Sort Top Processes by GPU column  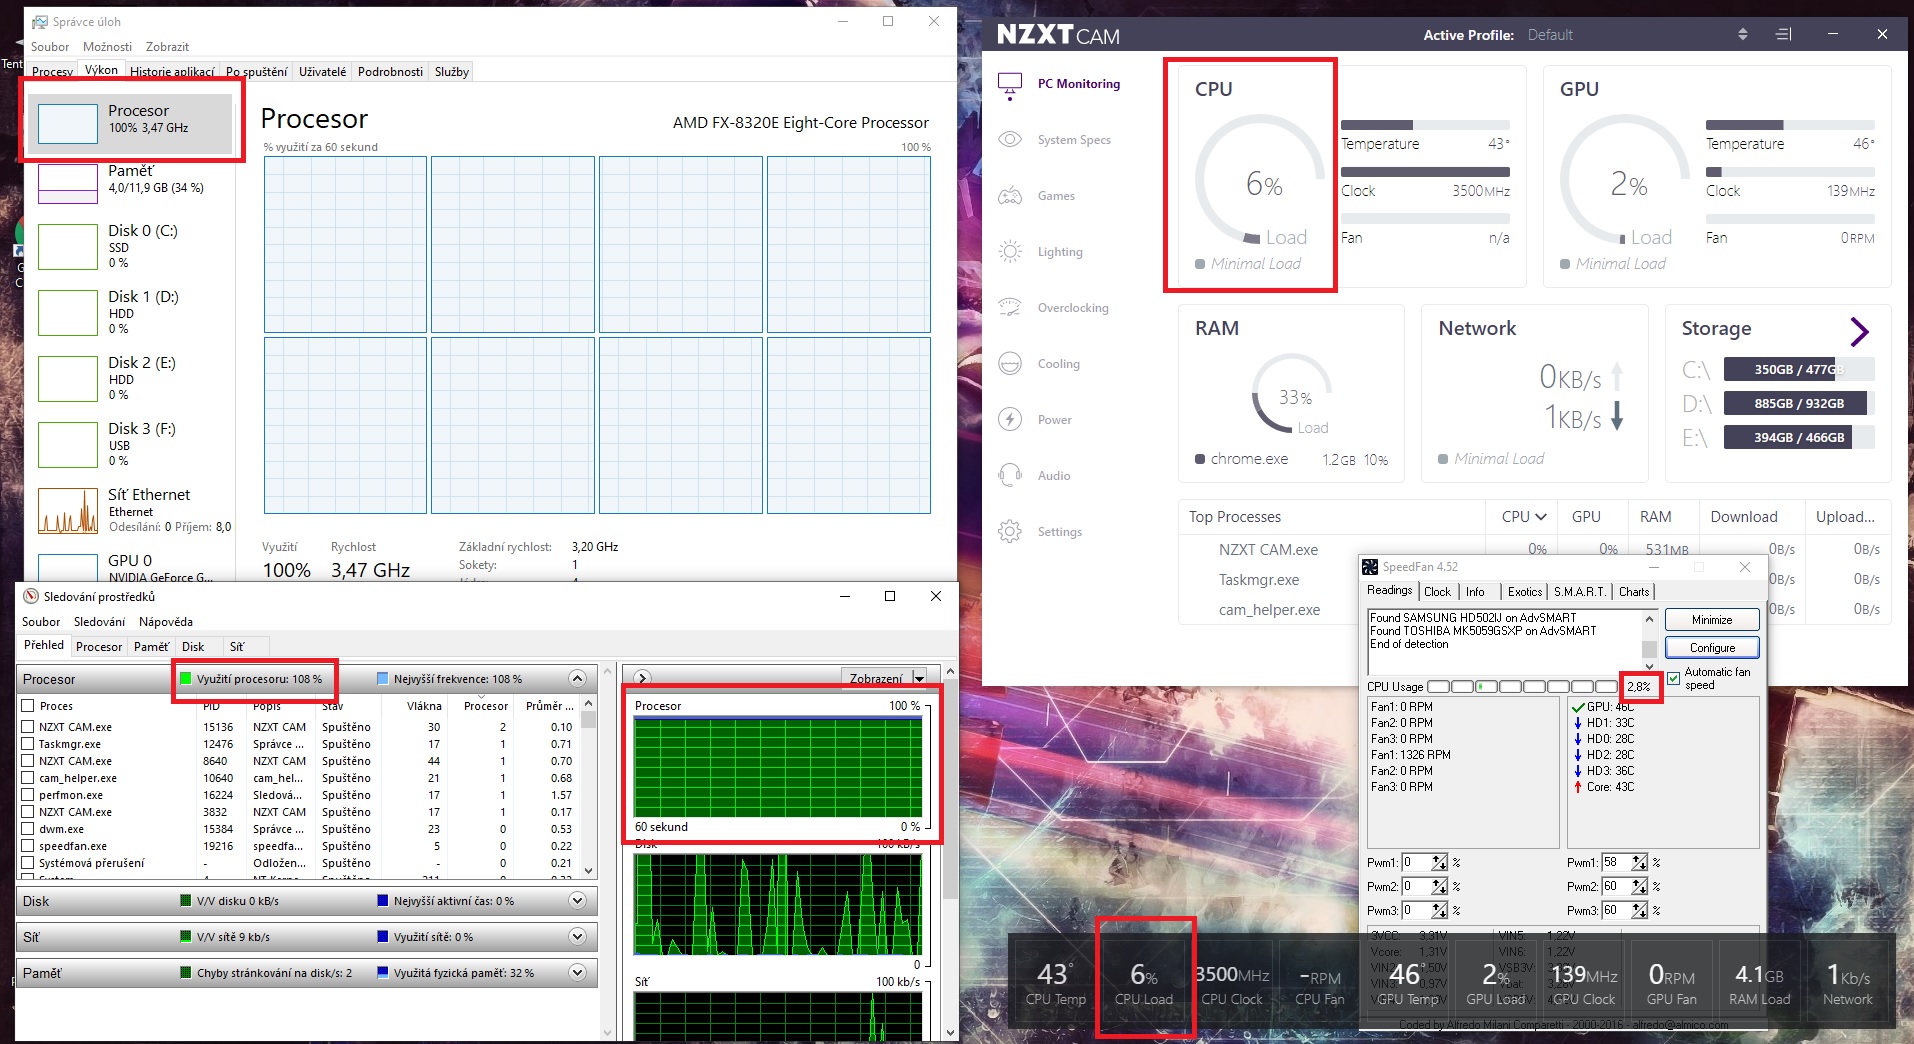point(1586,517)
